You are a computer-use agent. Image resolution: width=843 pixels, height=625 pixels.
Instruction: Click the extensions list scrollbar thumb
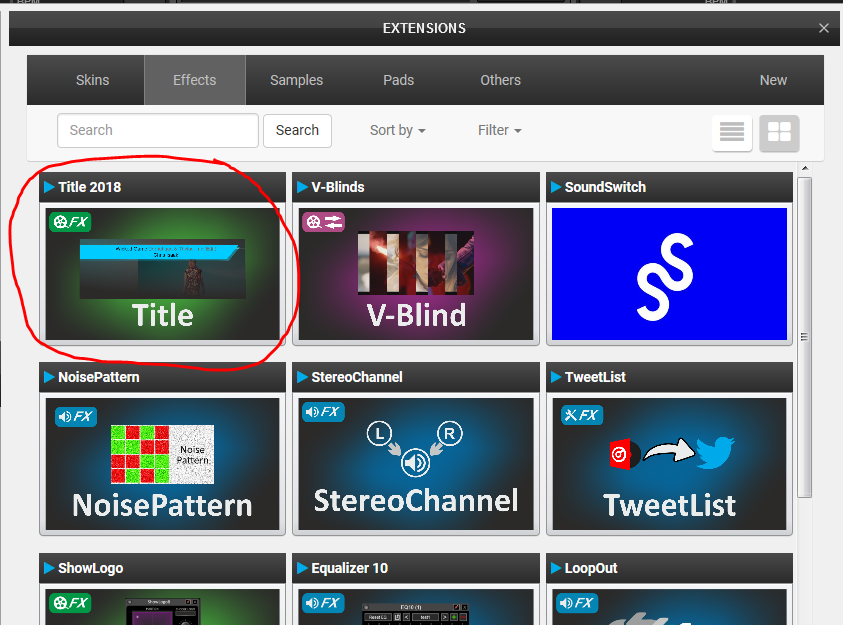click(804, 337)
